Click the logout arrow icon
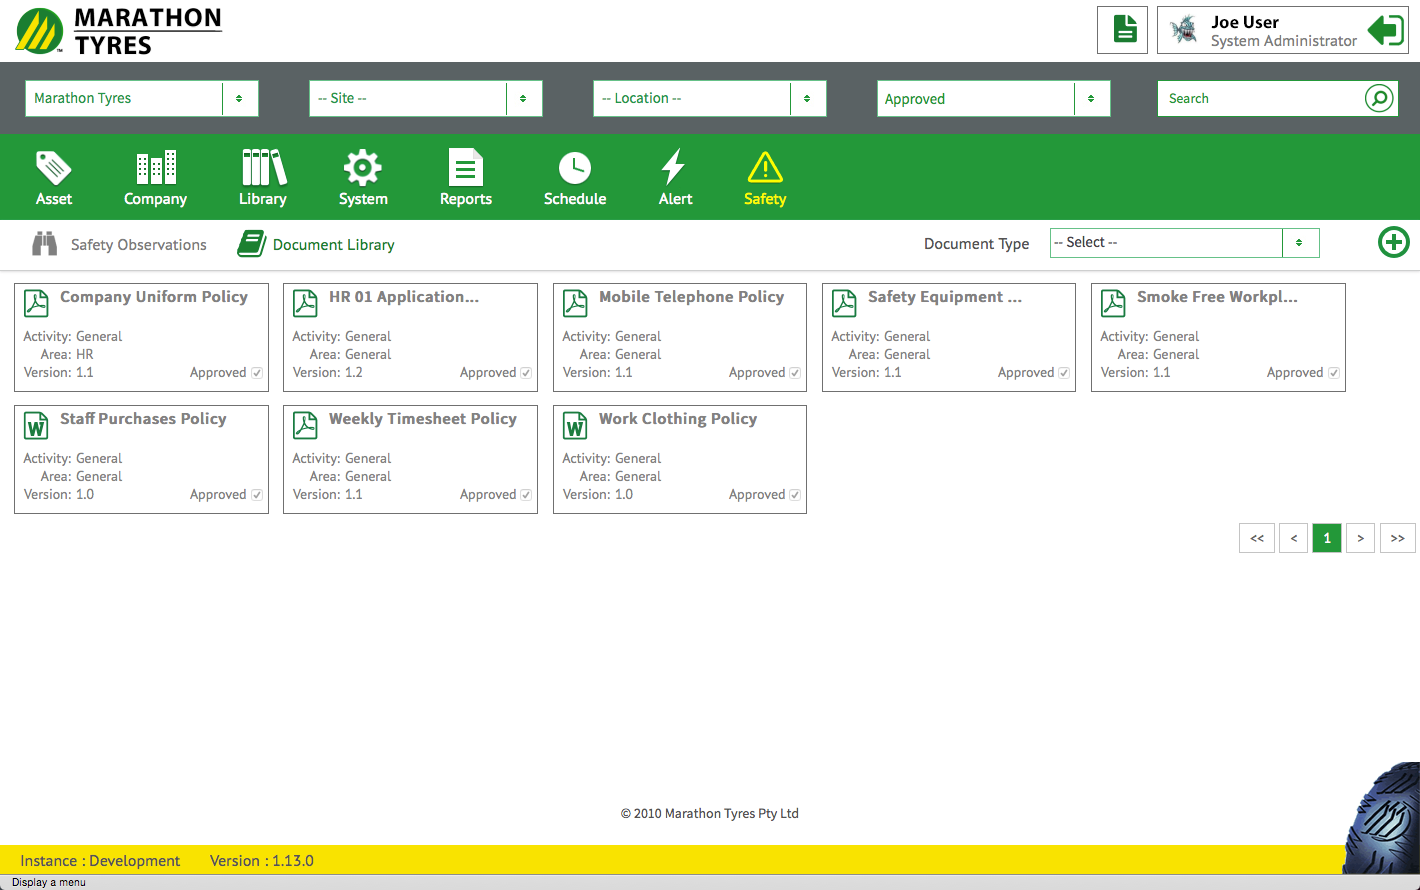This screenshot has height=890, width=1420. pyautogui.click(x=1385, y=30)
